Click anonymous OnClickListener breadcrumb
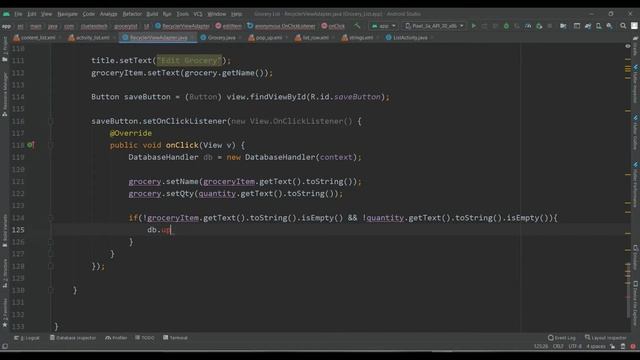This screenshot has width=640, height=360. pos(281,26)
